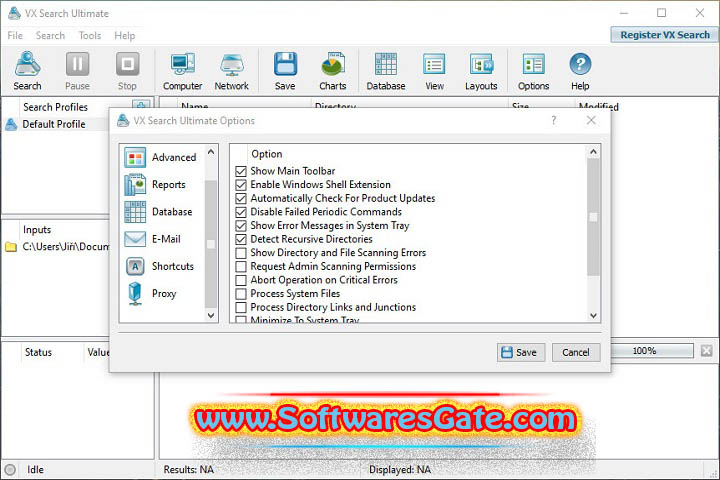The height and width of the screenshot is (480, 720).
Task: Toggle Disable Failed Periodic Commands checkbox
Action: point(241,212)
